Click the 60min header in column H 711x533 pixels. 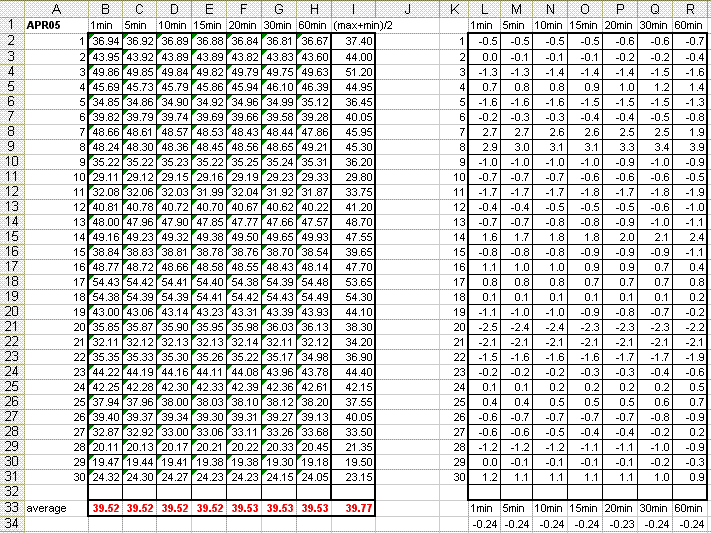coord(314,25)
